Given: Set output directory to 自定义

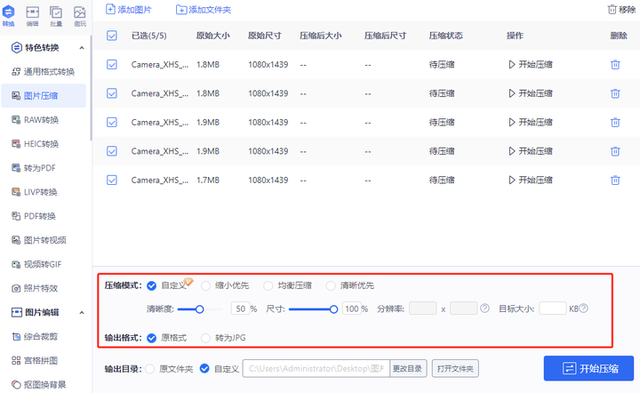Looking at the screenshot, I should (204, 369).
